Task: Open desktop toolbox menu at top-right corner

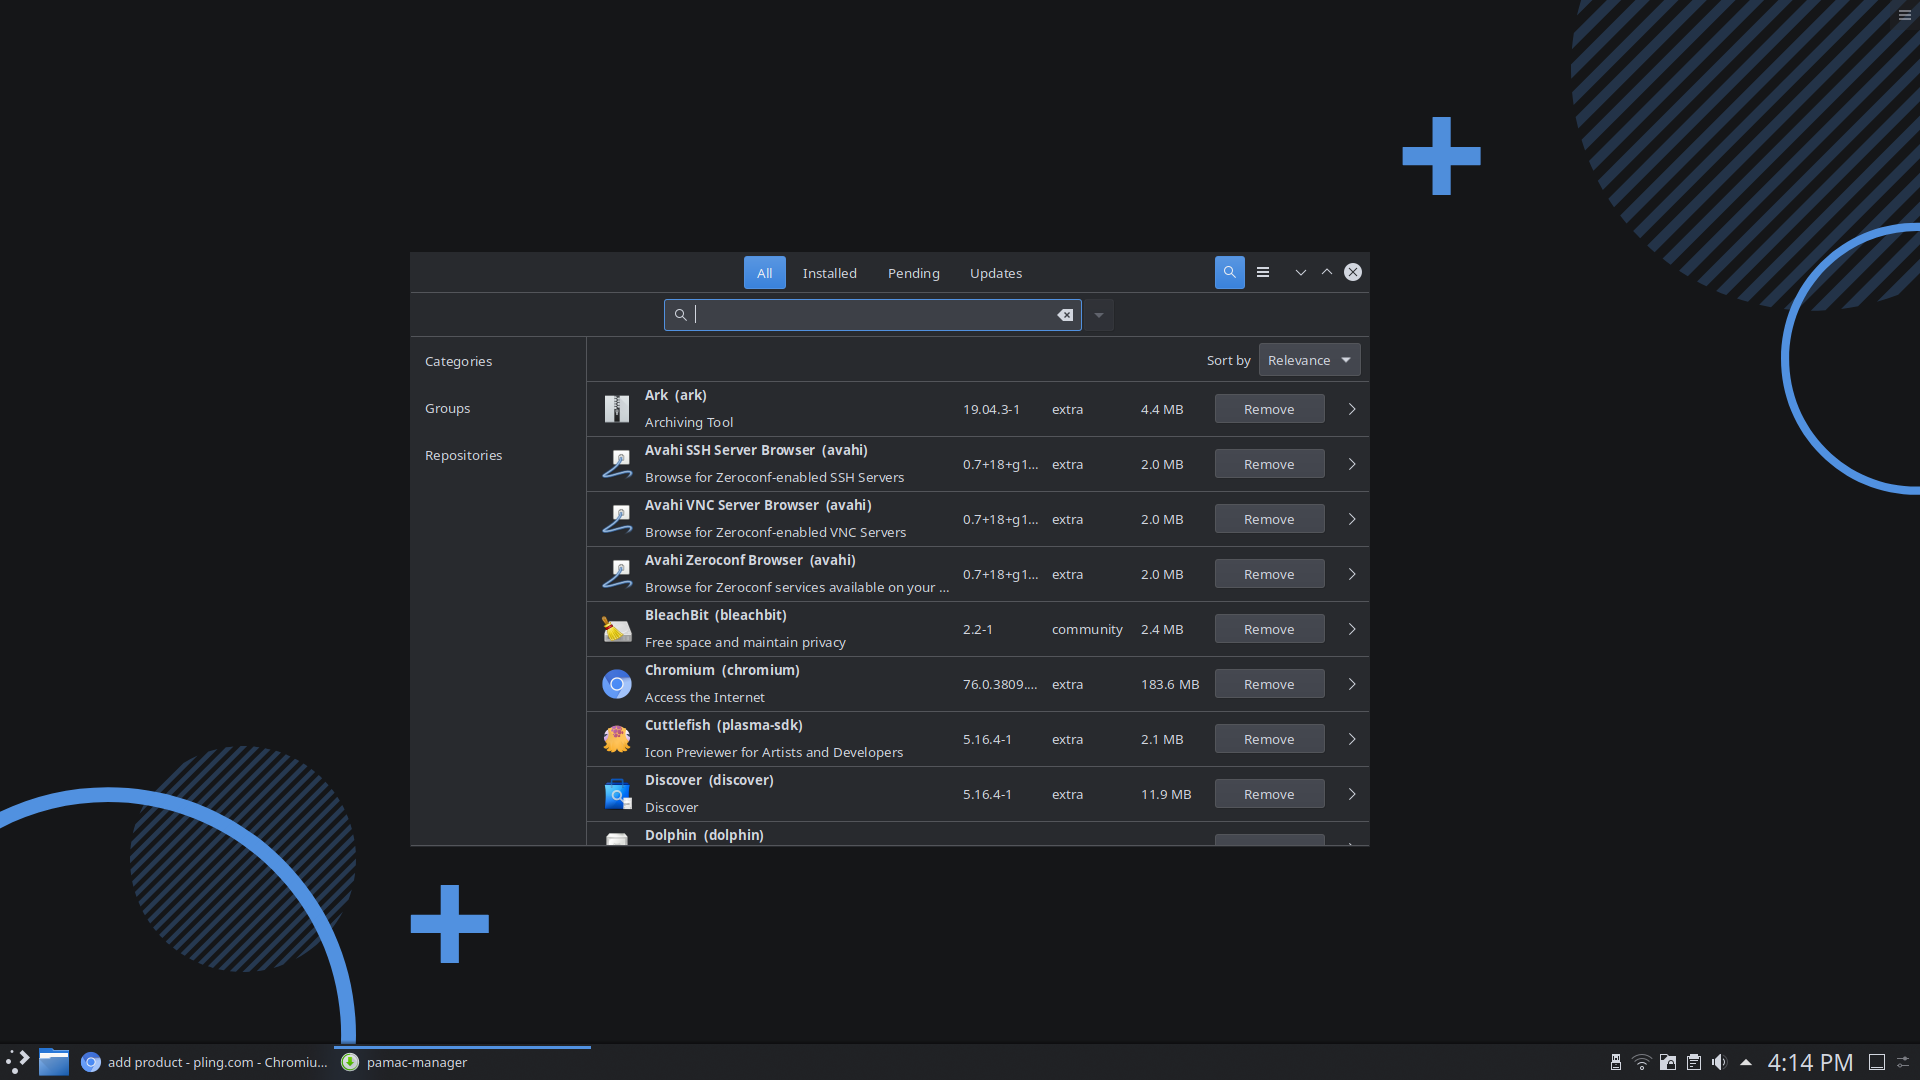Action: tap(1905, 15)
